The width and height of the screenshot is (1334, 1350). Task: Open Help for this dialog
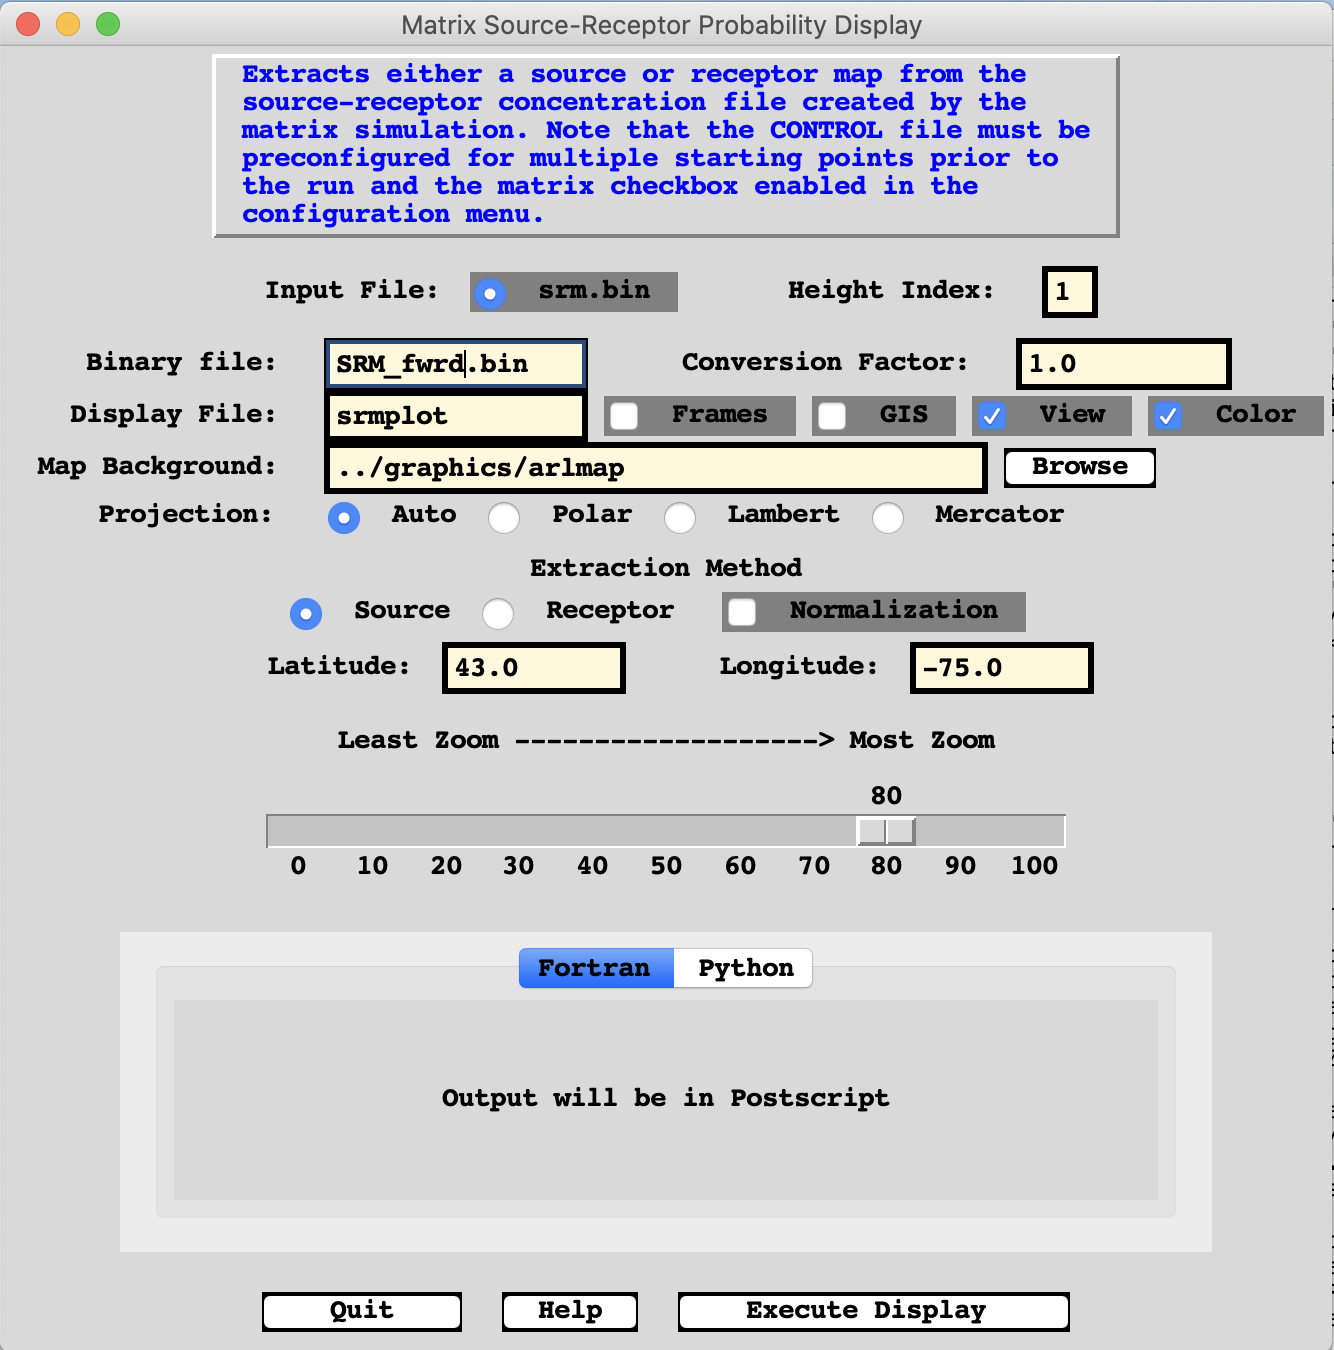tap(569, 1311)
